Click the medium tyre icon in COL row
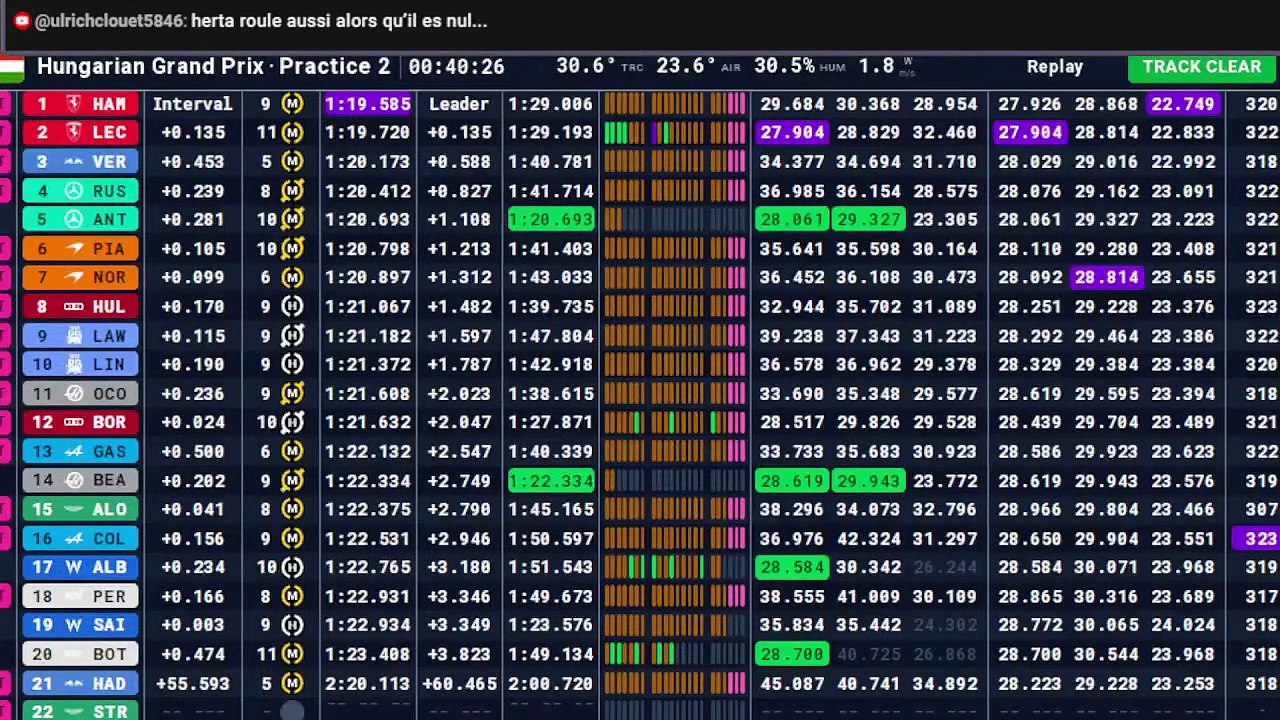1280x720 pixels. point(292,538)
